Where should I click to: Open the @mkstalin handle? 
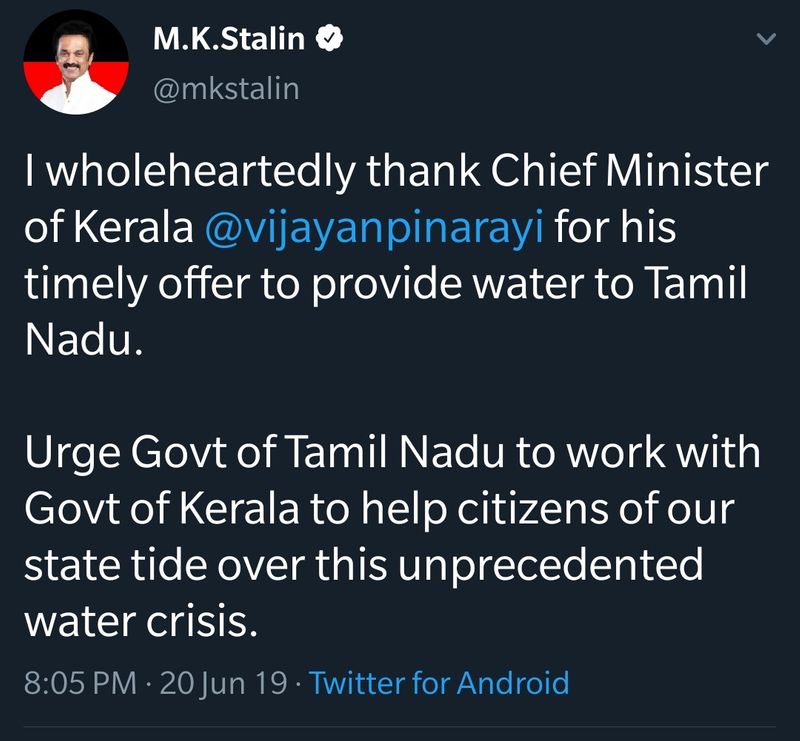225,88
